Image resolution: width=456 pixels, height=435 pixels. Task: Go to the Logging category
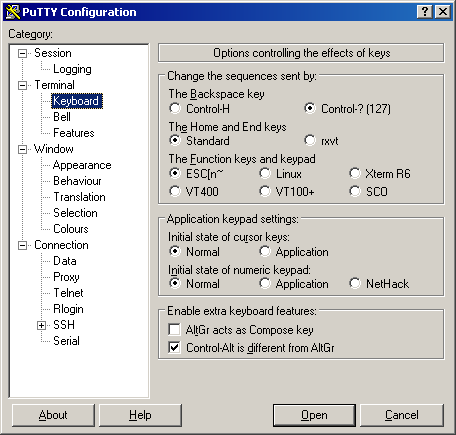(72, 69)
